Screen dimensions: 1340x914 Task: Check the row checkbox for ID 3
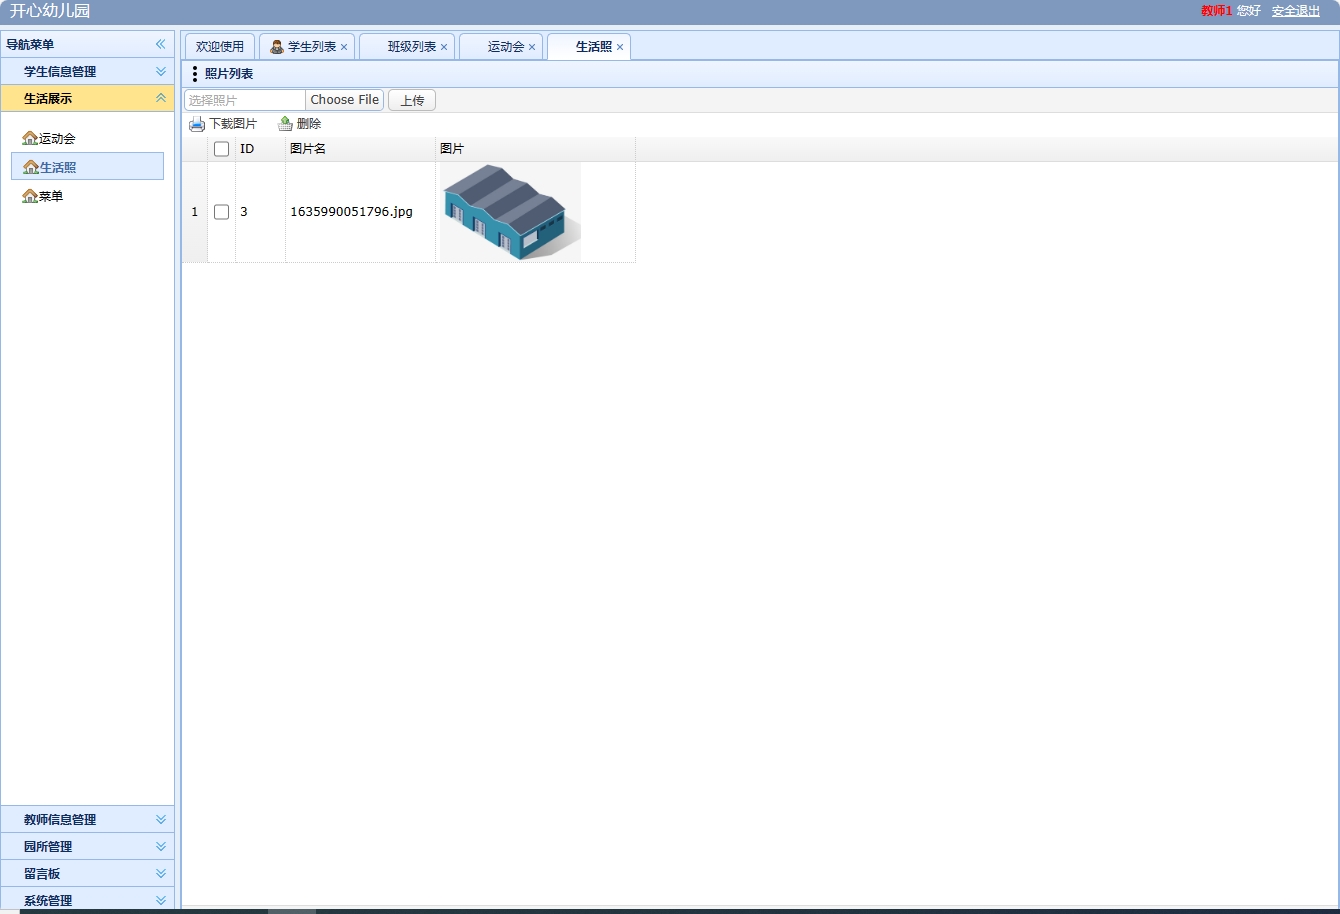222,212
